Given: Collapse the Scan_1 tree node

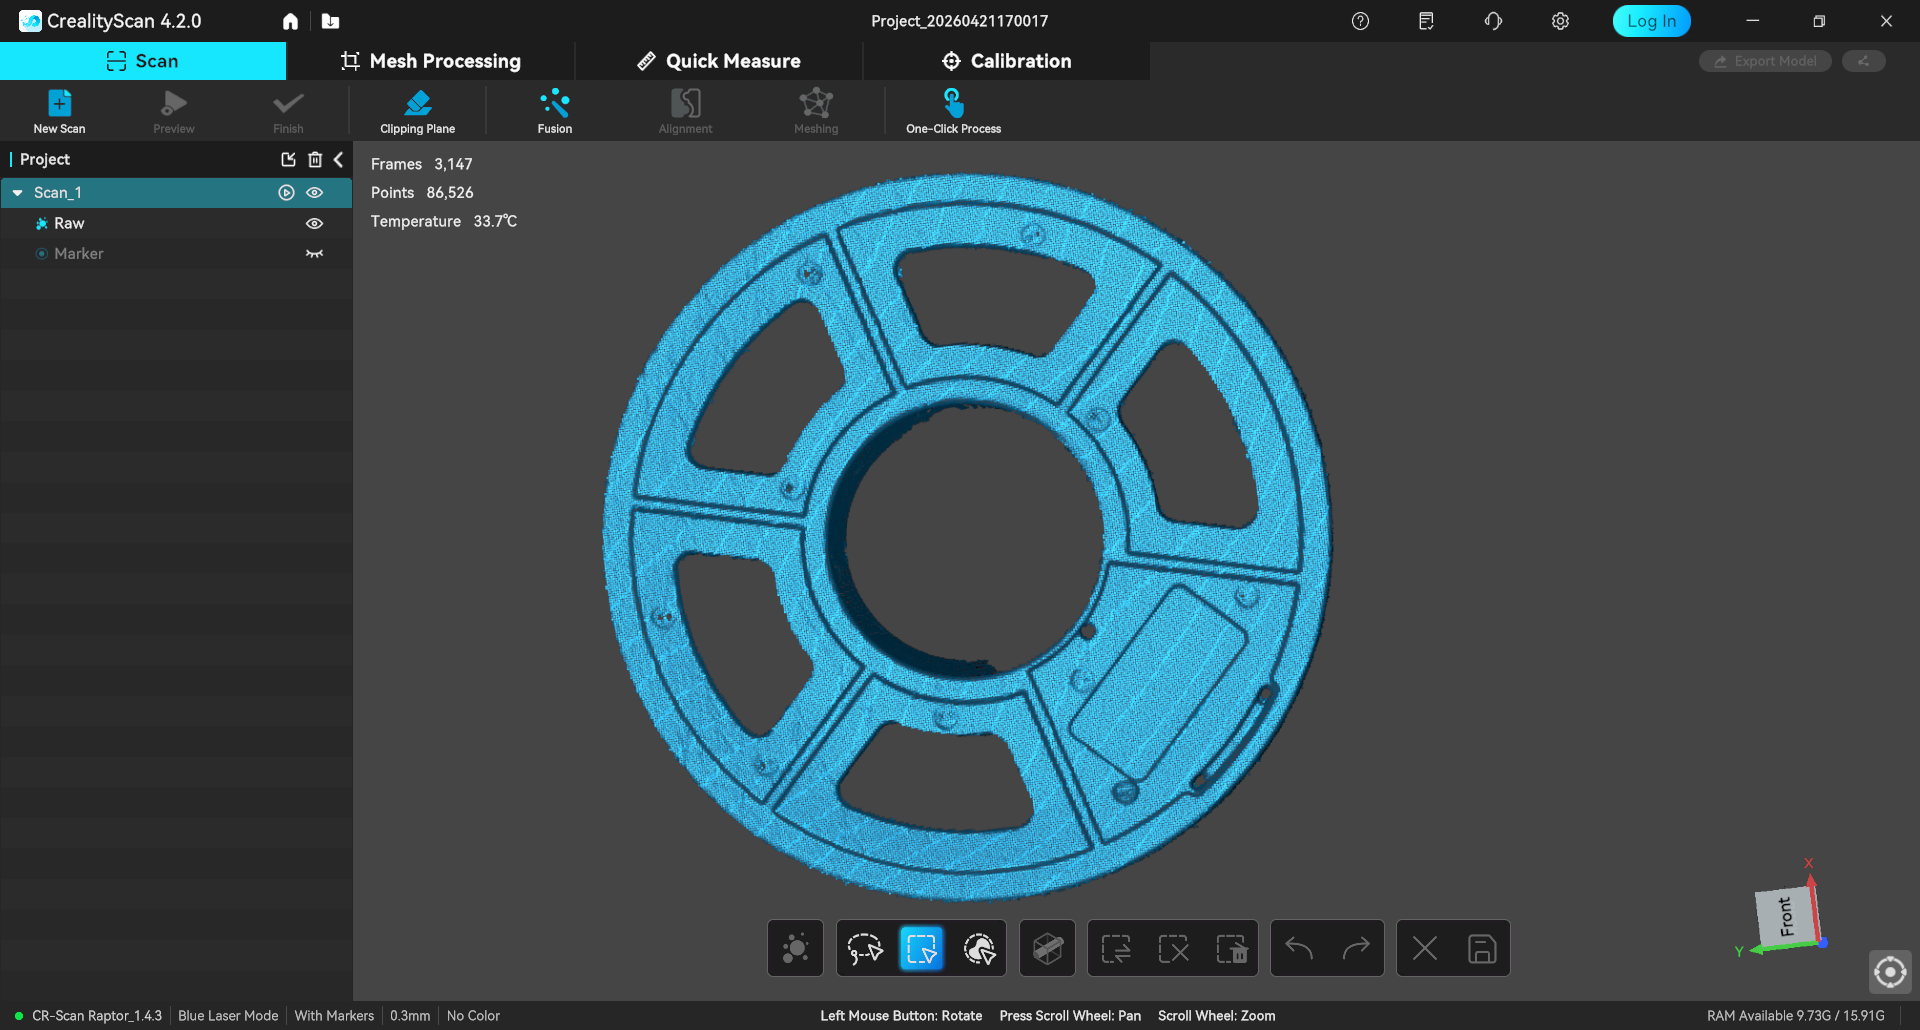Looking at the screenshot, I should pyautogui.click(x=18, y=193).
